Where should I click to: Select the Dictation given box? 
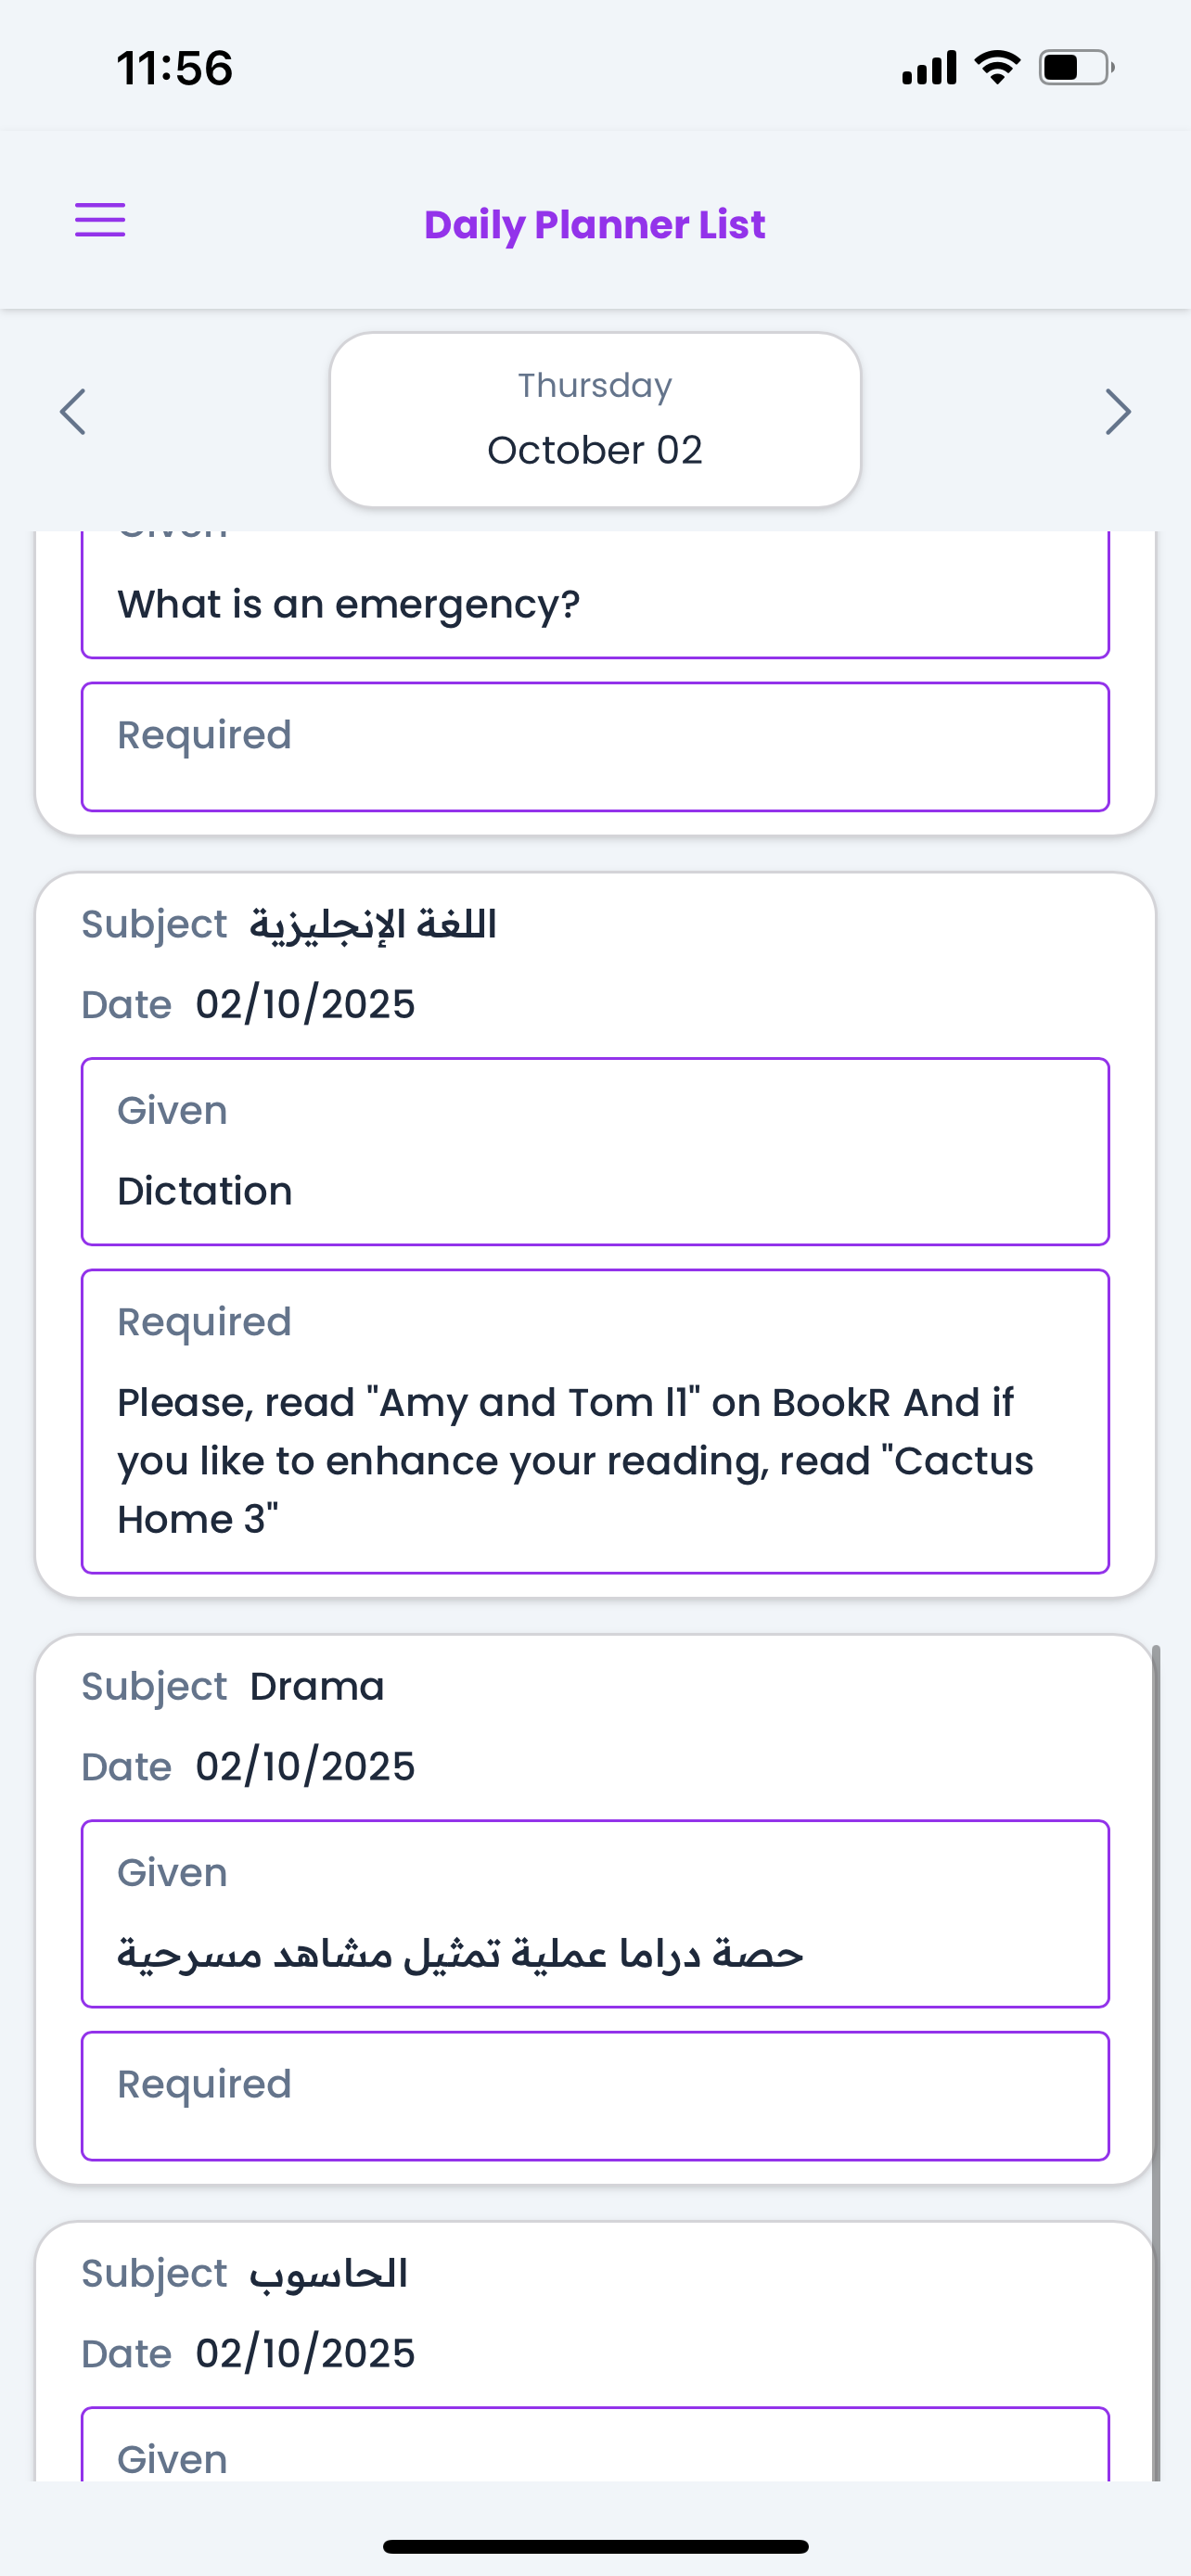tap(595, 1151)
